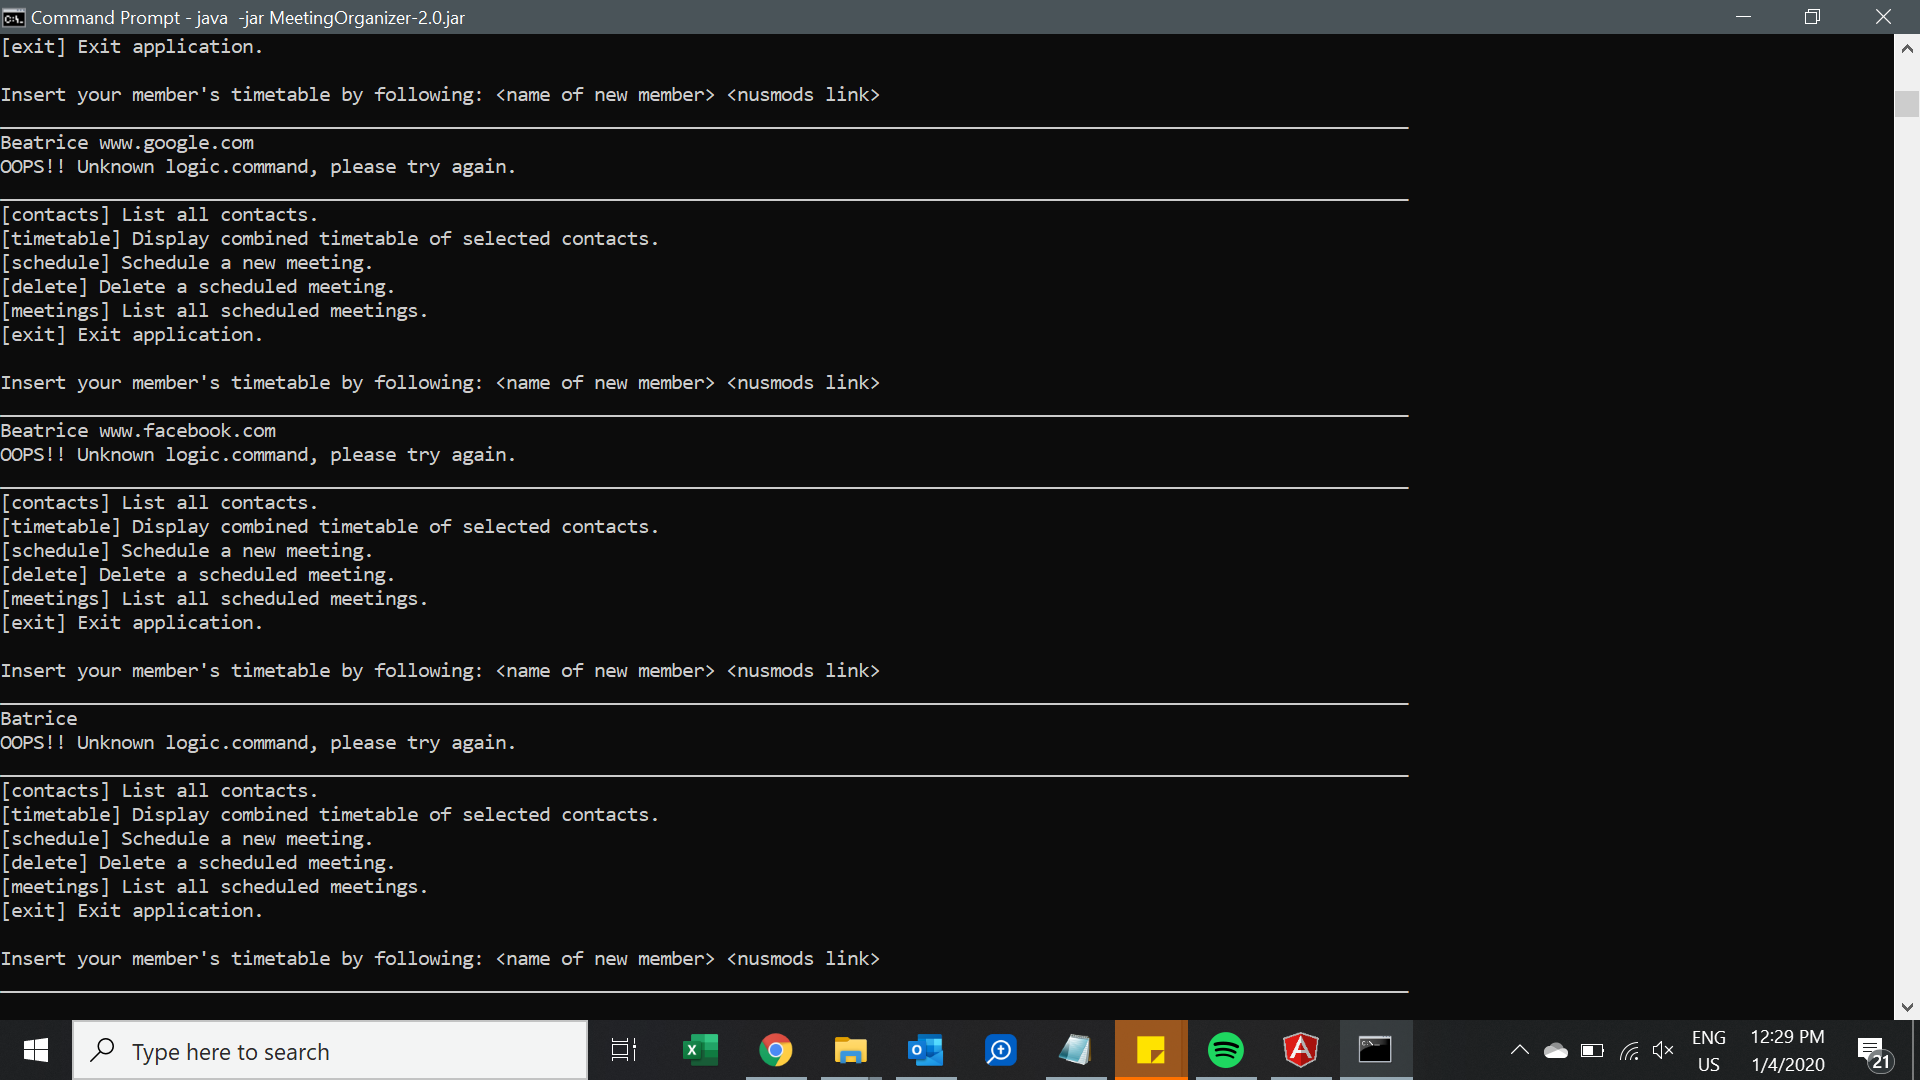1920x1080 pixels.
Task: Click the final 'Insert your member's timetable' prompt
Action: (x=440, y=959)
